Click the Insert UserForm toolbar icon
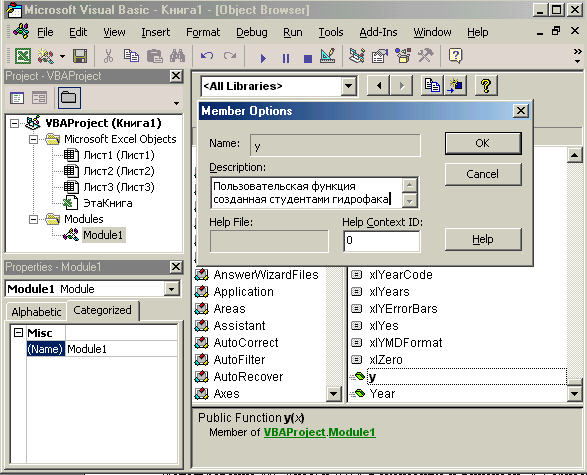Screen dimensions: 587x475 tap(45, 57)
